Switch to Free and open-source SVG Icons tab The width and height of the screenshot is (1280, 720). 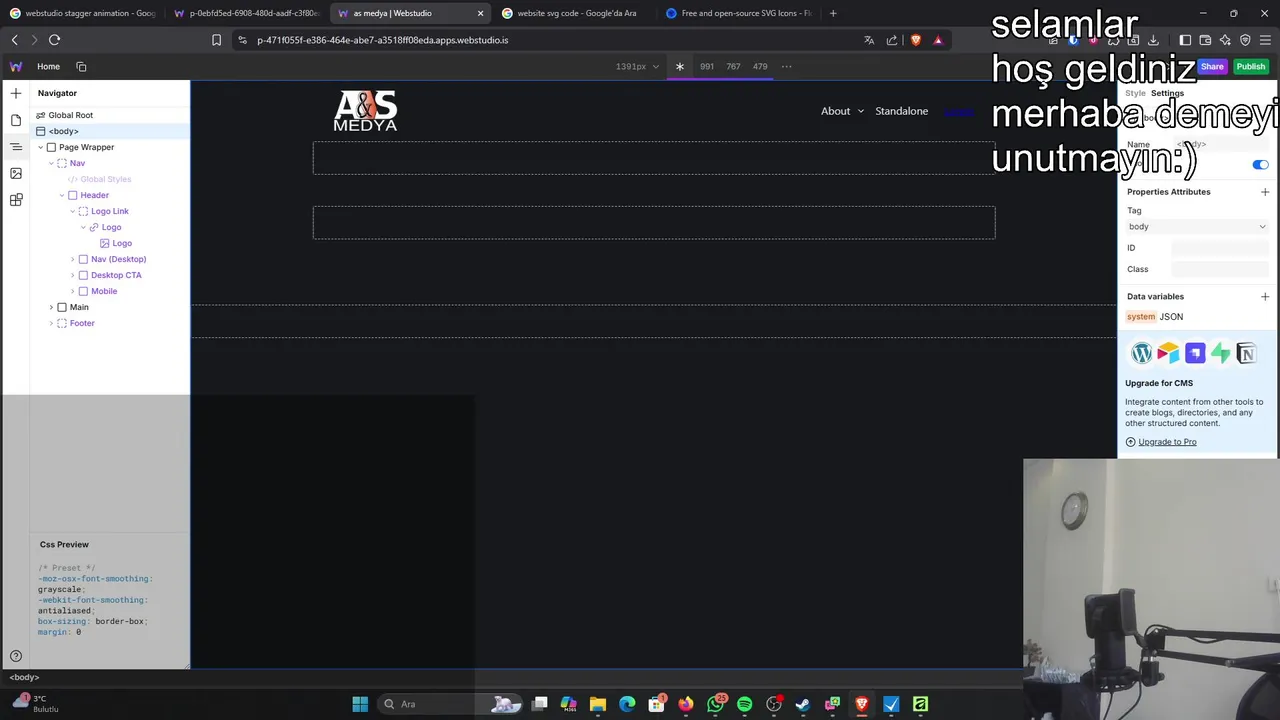(740, 13)
